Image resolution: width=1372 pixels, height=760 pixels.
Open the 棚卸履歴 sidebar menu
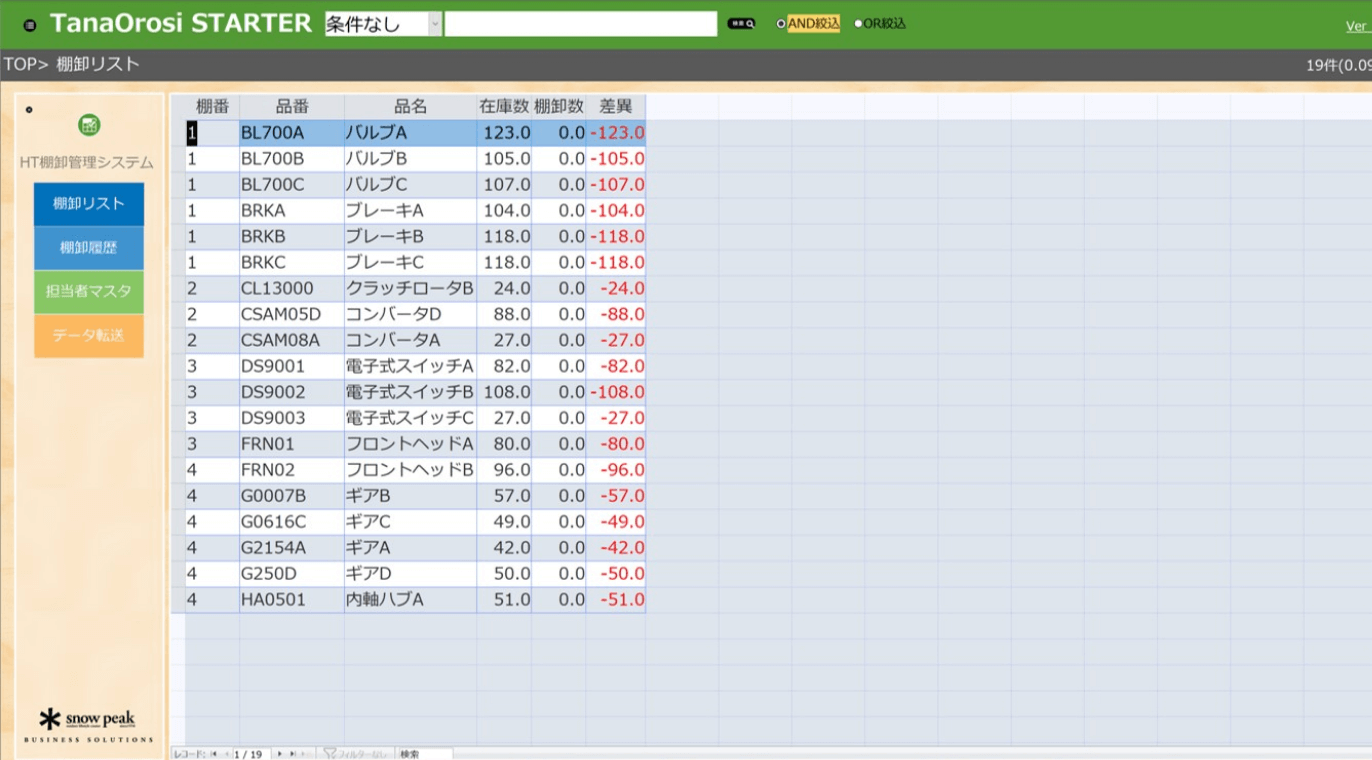pyautogui.click(x=89, y=248)
